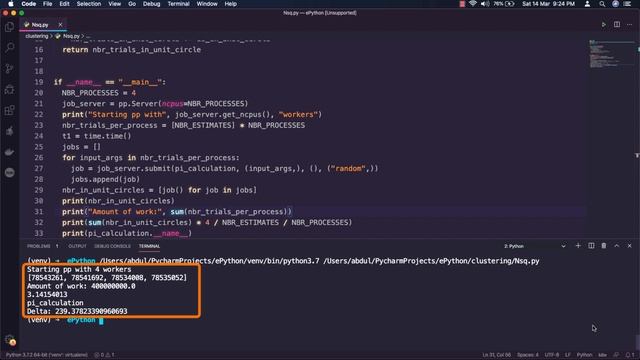Click the 'clustering' breadcrumb

click(36, 36)
